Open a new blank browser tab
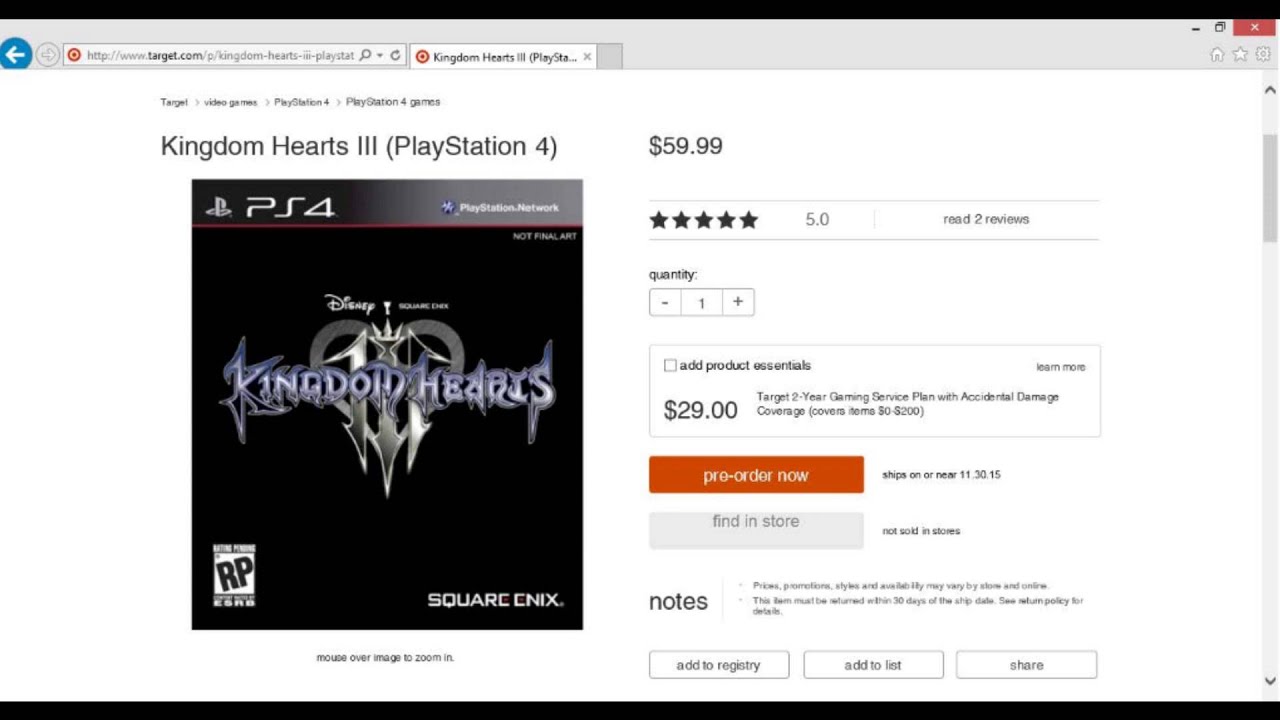 (609, 57)
